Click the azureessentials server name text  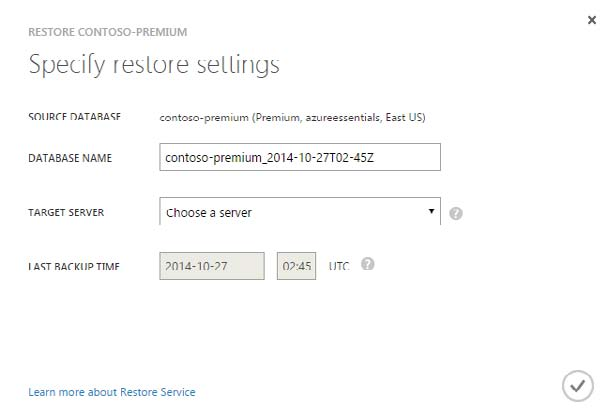tap(335, 118)
